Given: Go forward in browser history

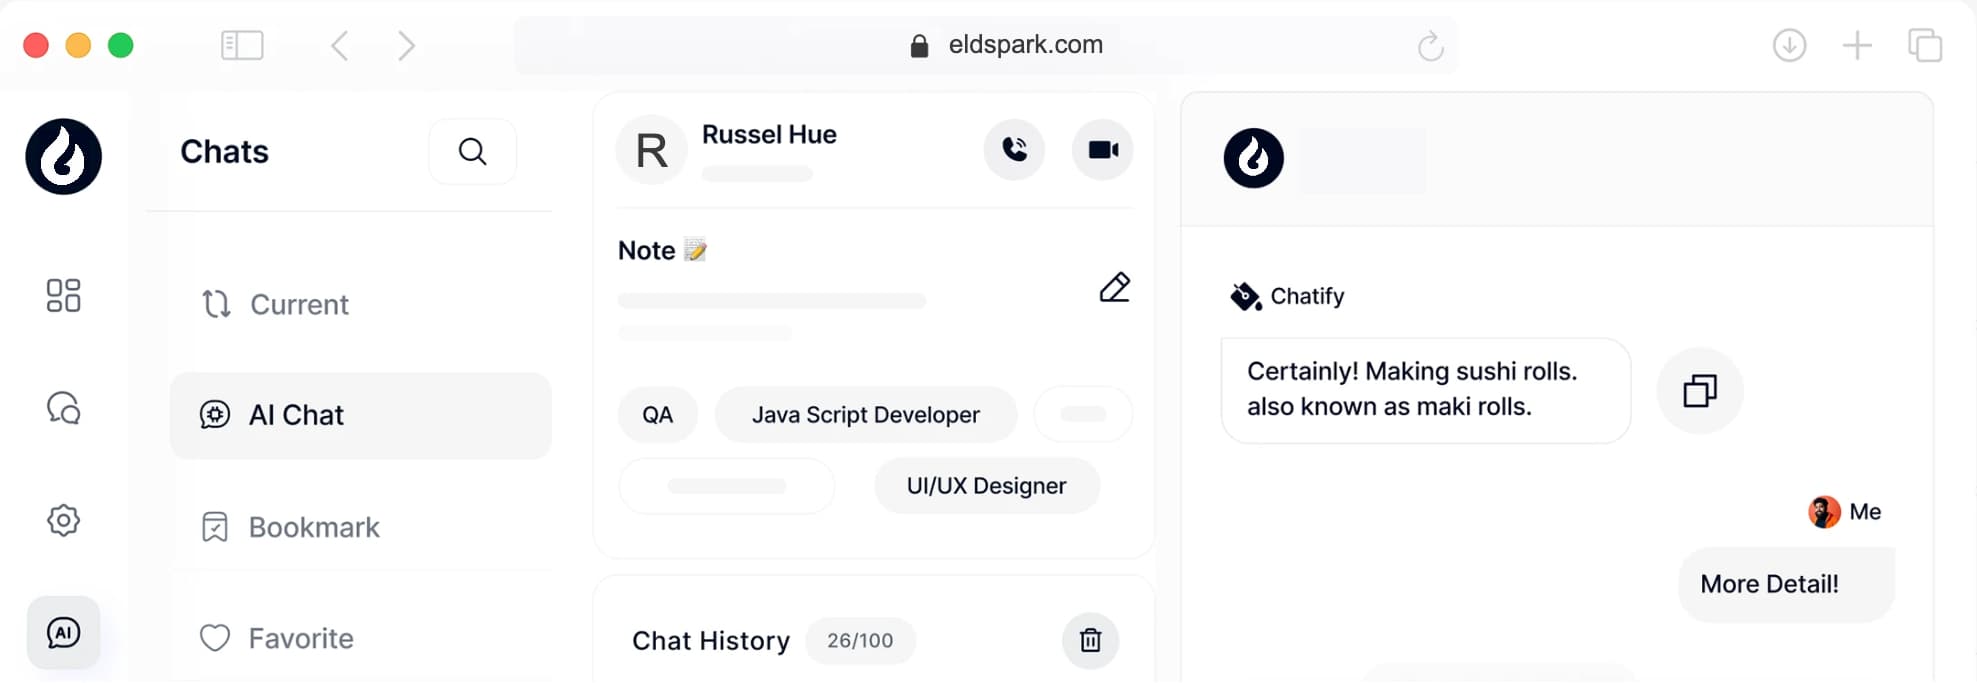Looking at the screenshot, I should click(x=405, y=45).
